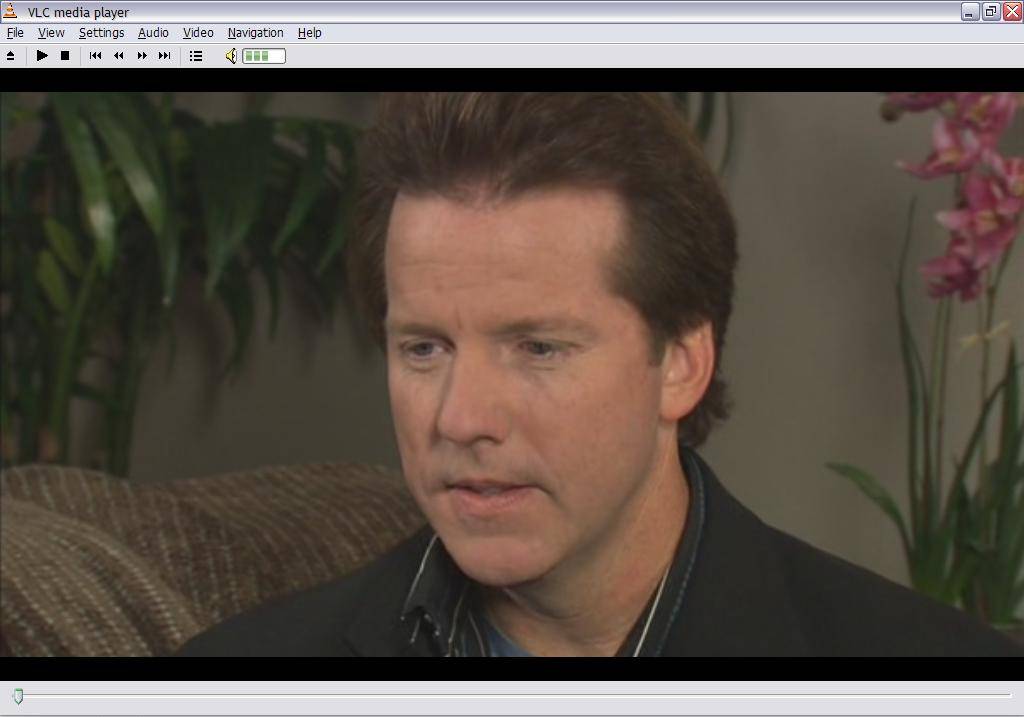Click the seek slider handle
Screen dimensions: 1024x717
click(18, 696)
